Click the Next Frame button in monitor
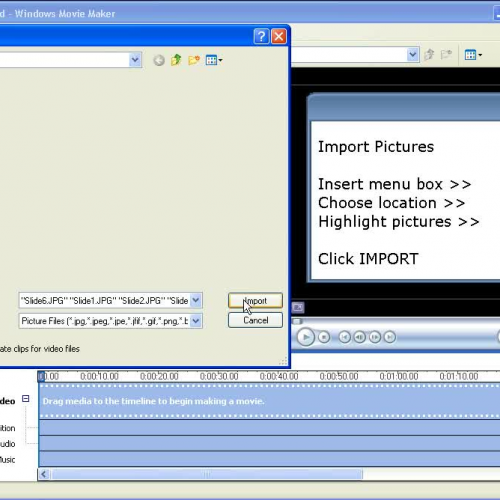 [x=375, y=337]
